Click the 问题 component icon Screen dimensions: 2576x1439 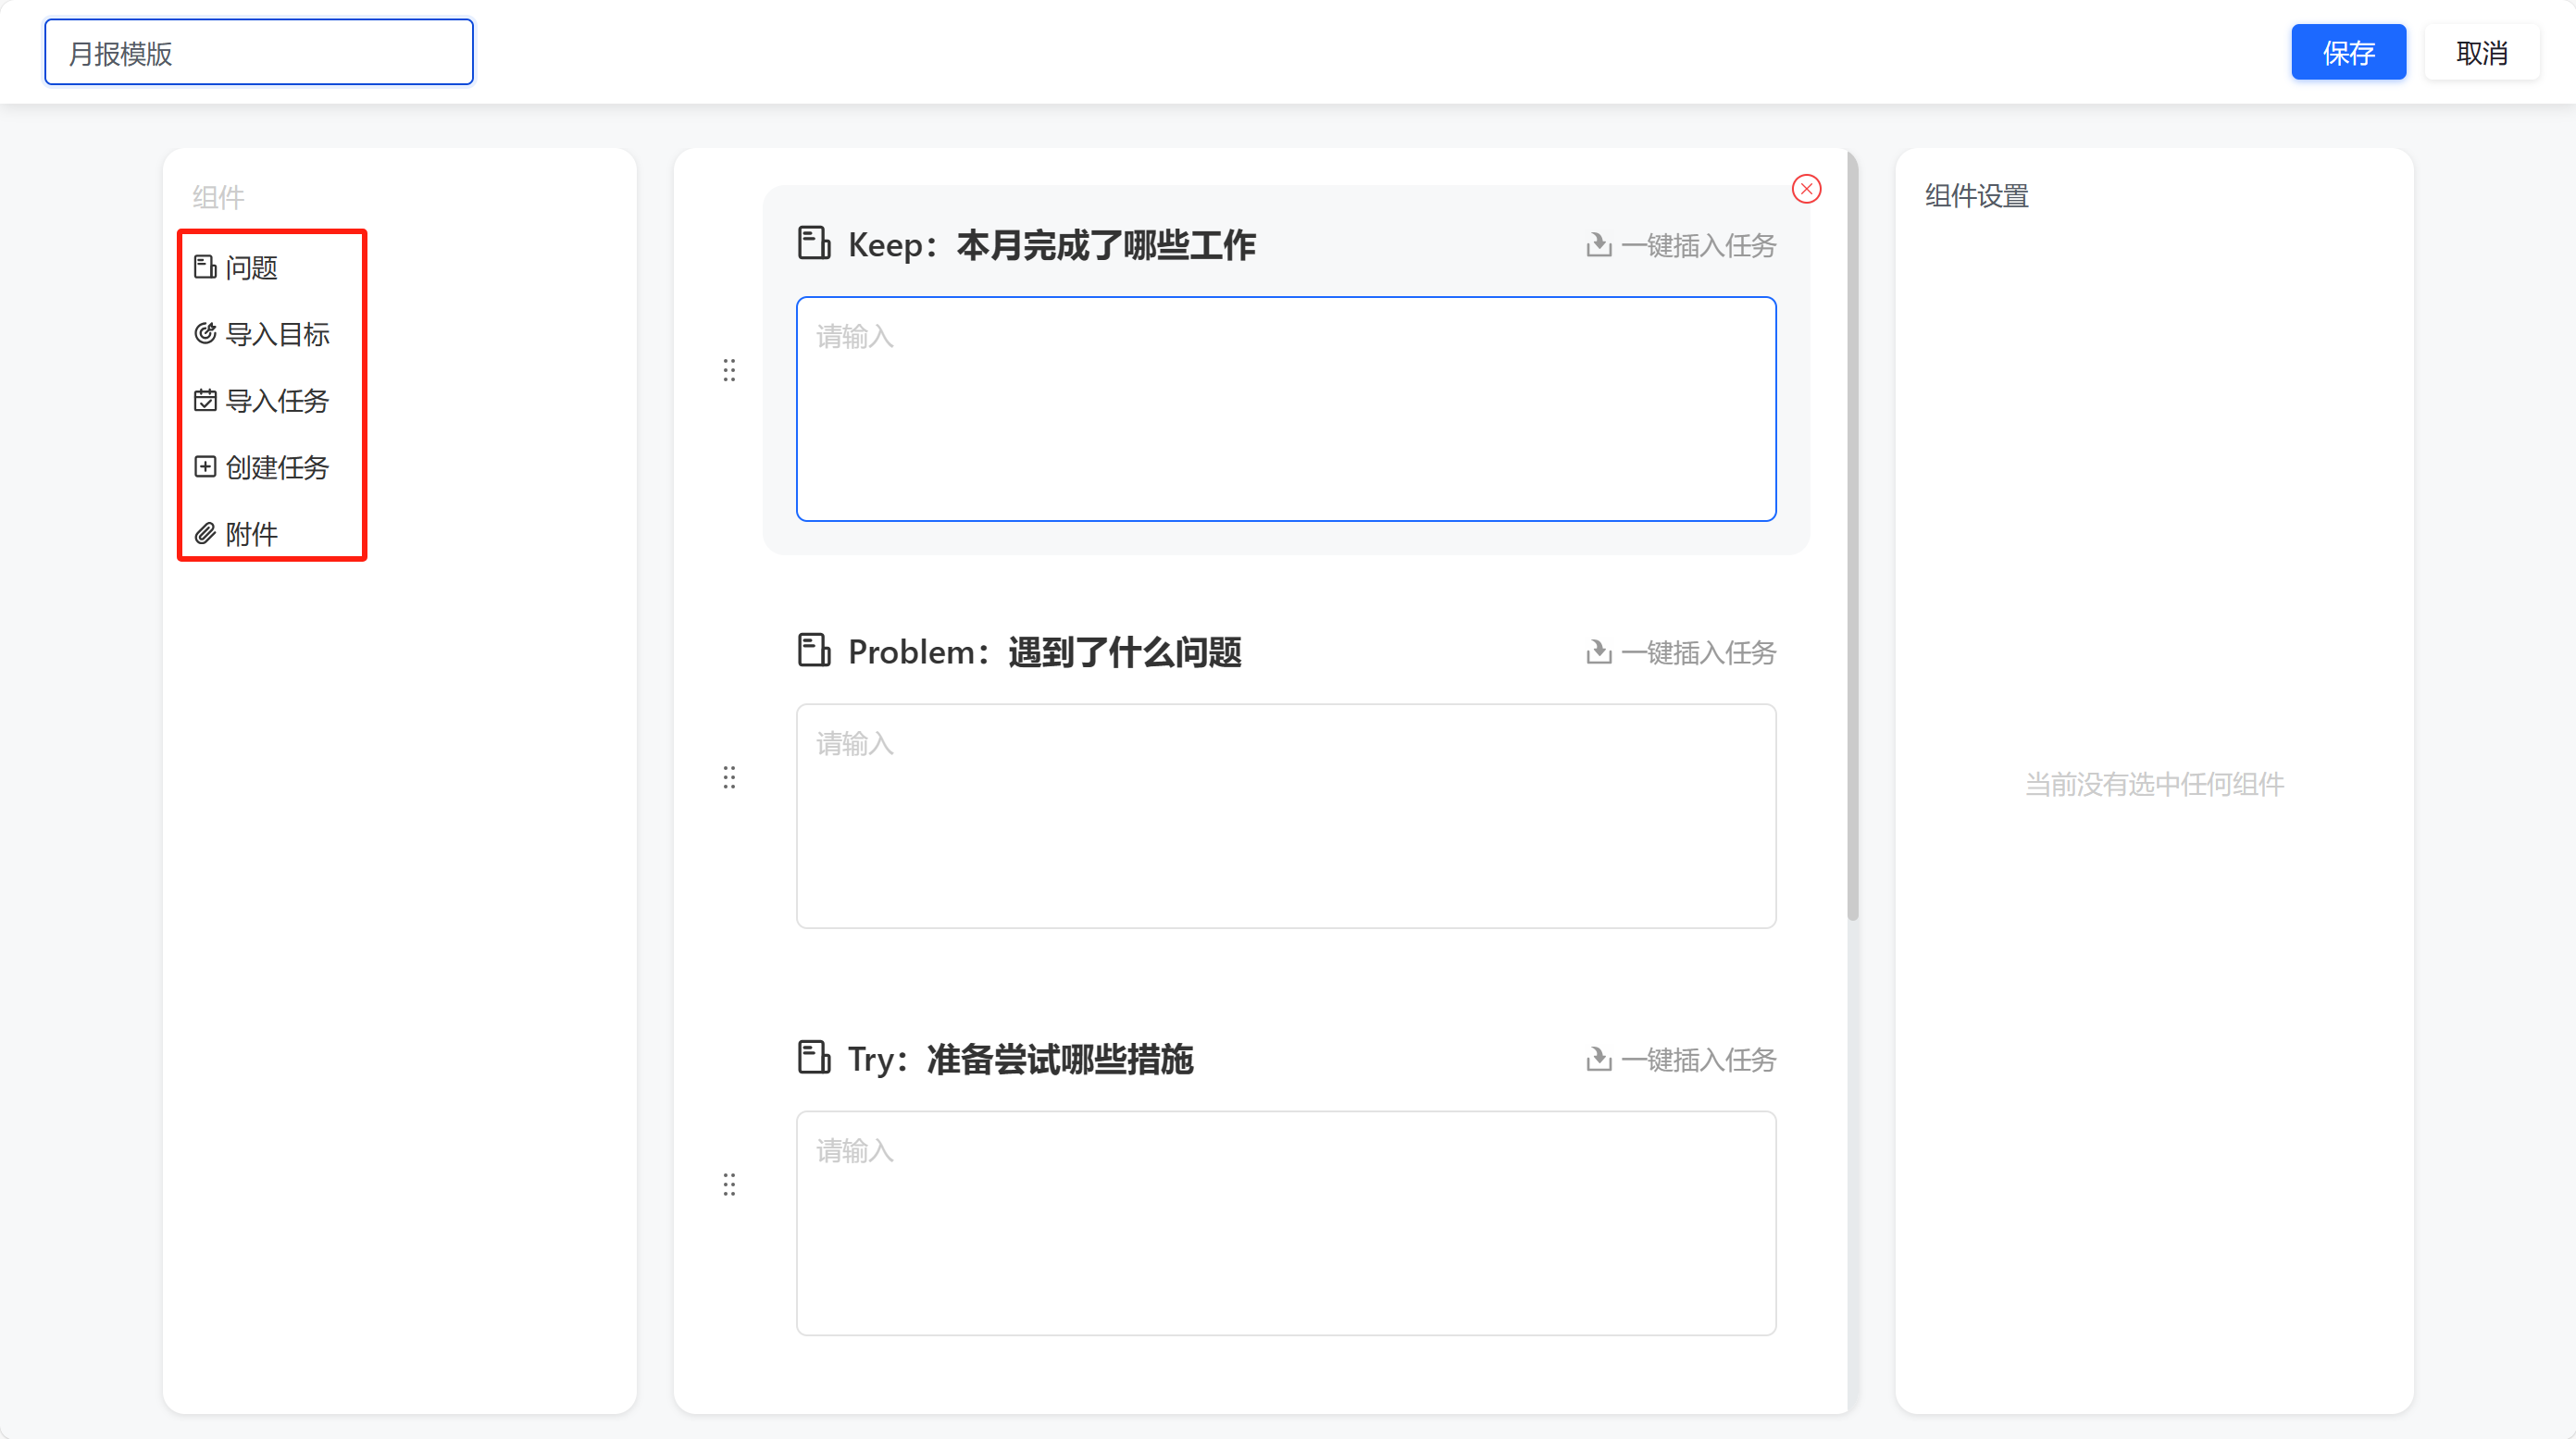point(205,267)
